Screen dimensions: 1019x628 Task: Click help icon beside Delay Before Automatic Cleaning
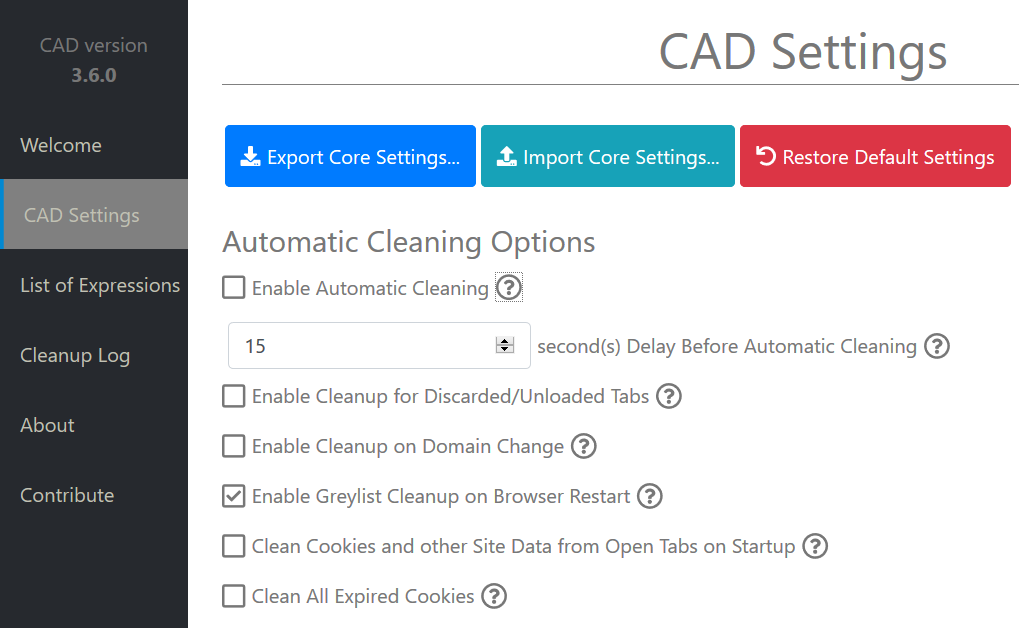click(x=937, y=346)
